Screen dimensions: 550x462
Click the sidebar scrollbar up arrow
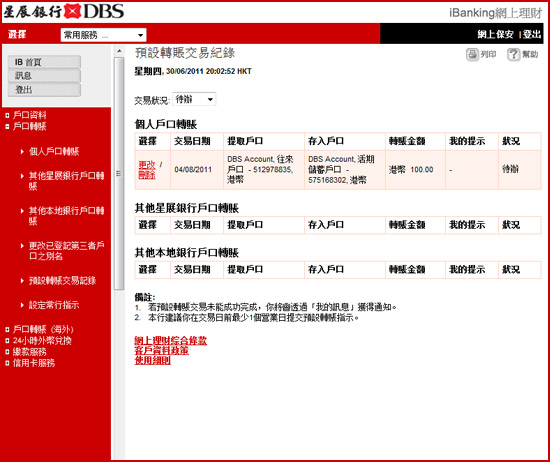(x=119, y=51)
